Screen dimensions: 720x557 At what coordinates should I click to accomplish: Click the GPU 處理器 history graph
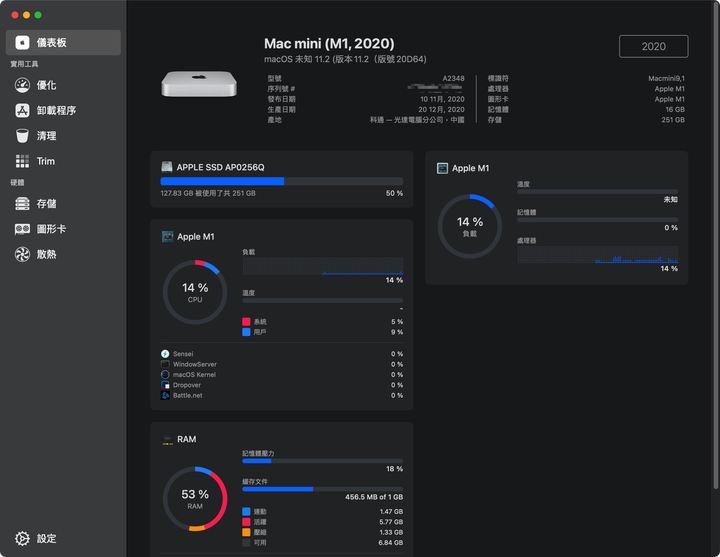pyautogui.click(x=597, y=254)
